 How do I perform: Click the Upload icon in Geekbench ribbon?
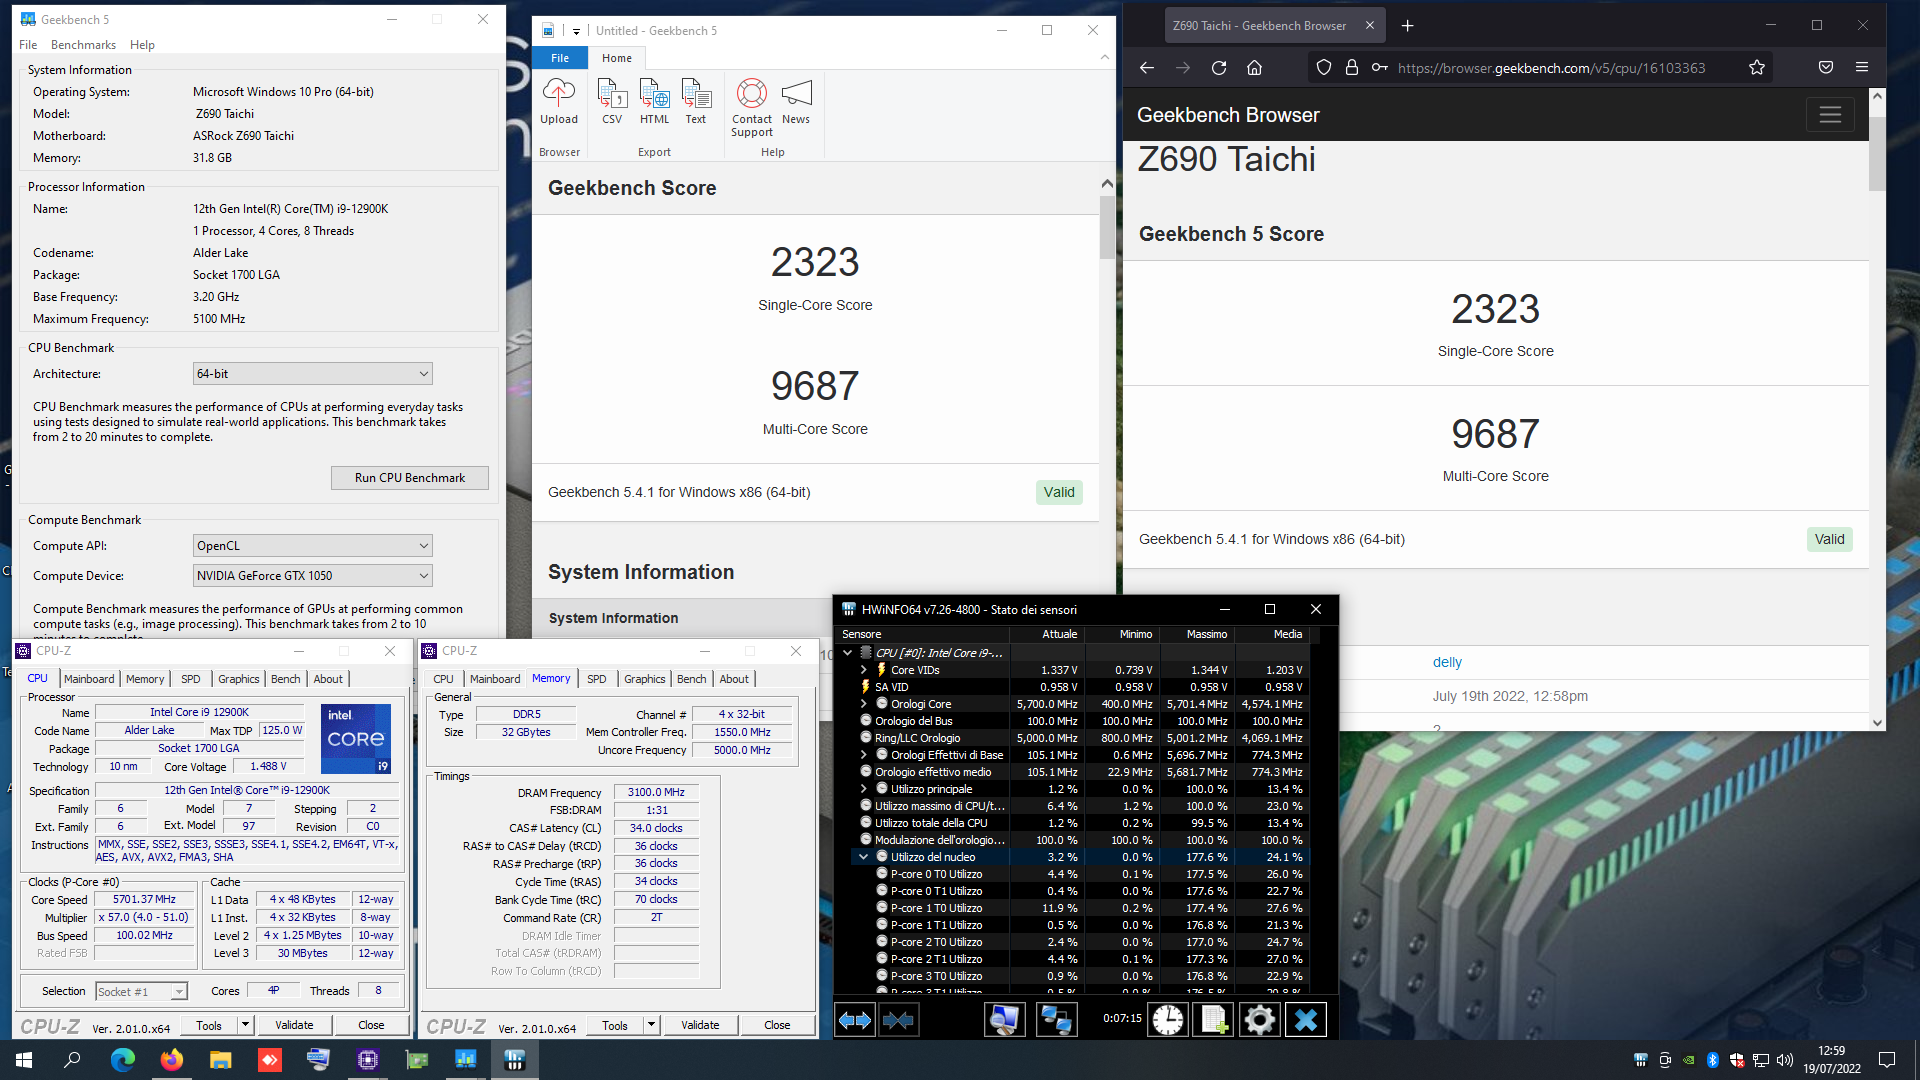pyautogui.click(x=558, y=102)
